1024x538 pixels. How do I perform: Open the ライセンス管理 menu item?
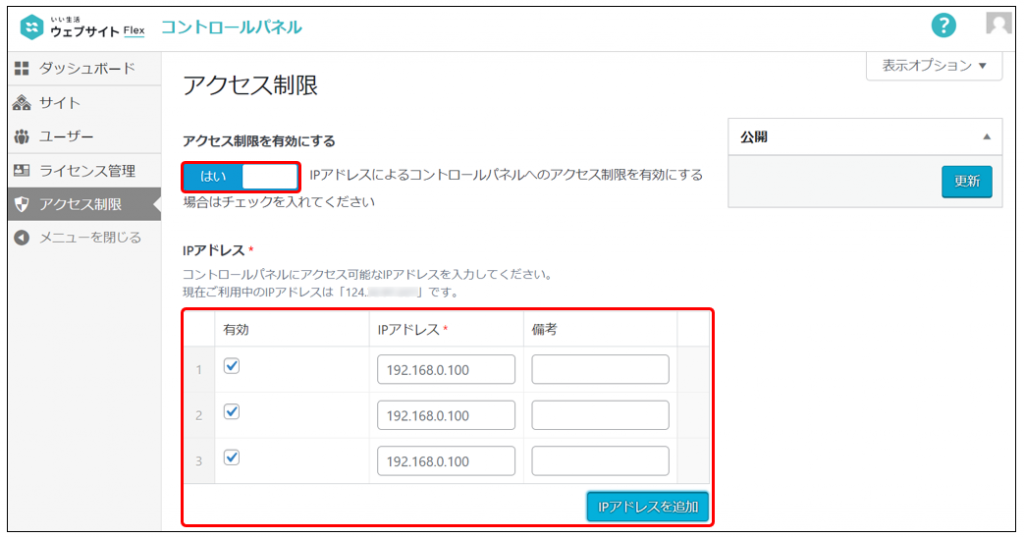(87, 171)
